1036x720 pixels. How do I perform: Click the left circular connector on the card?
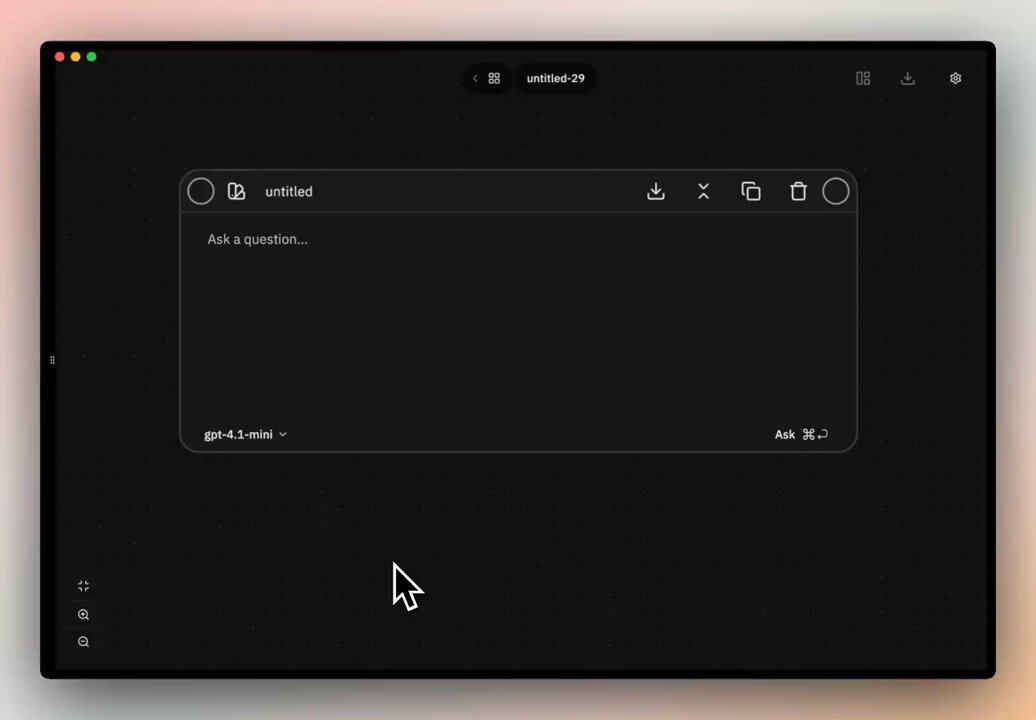tap(201, 191)
